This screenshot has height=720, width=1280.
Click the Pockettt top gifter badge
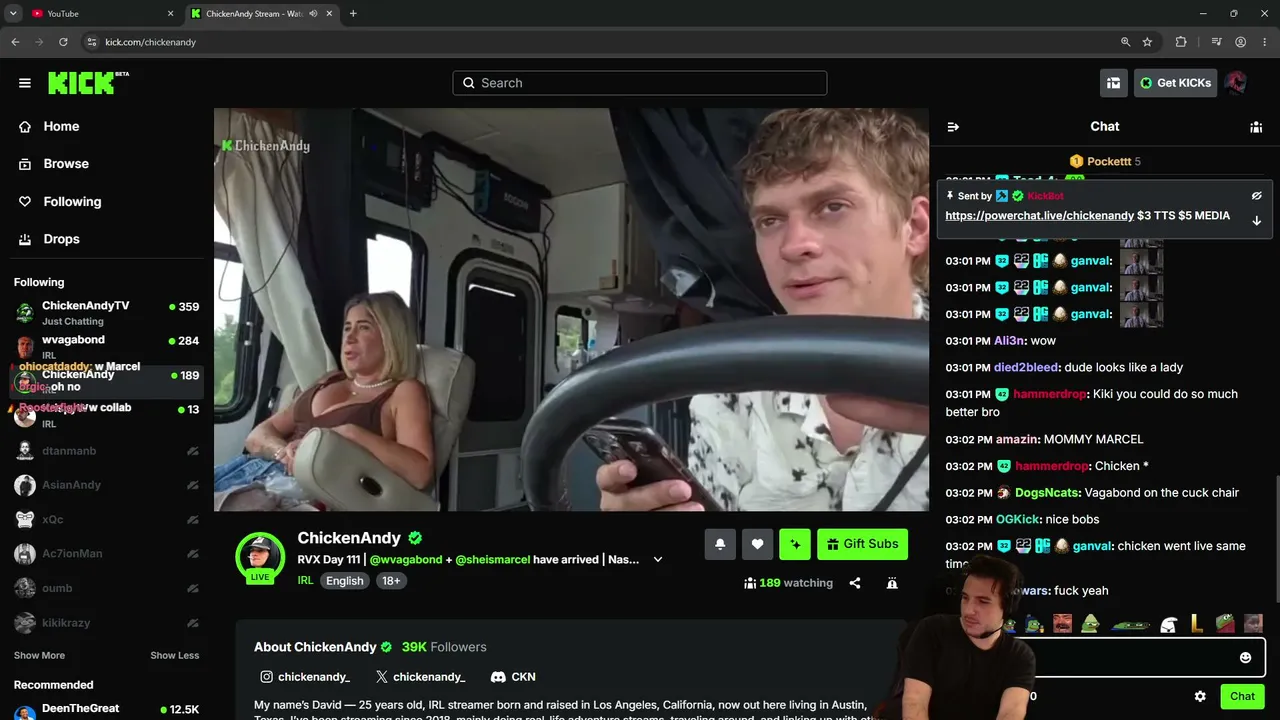[x=1105, y=161]
